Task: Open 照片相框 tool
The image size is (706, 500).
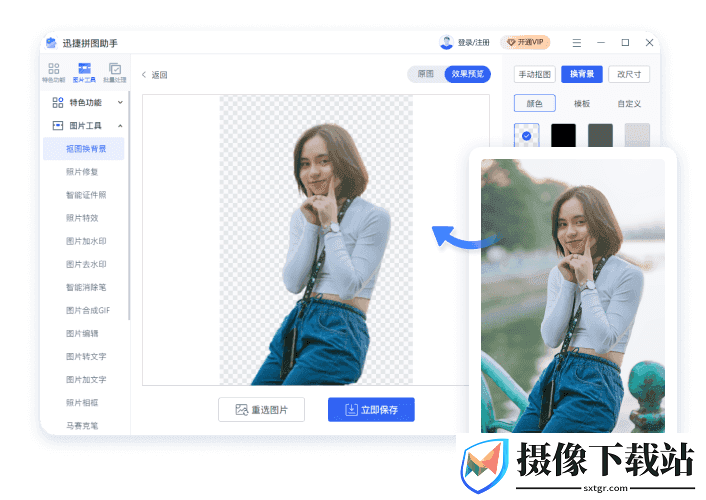Action: pos(82,402)
